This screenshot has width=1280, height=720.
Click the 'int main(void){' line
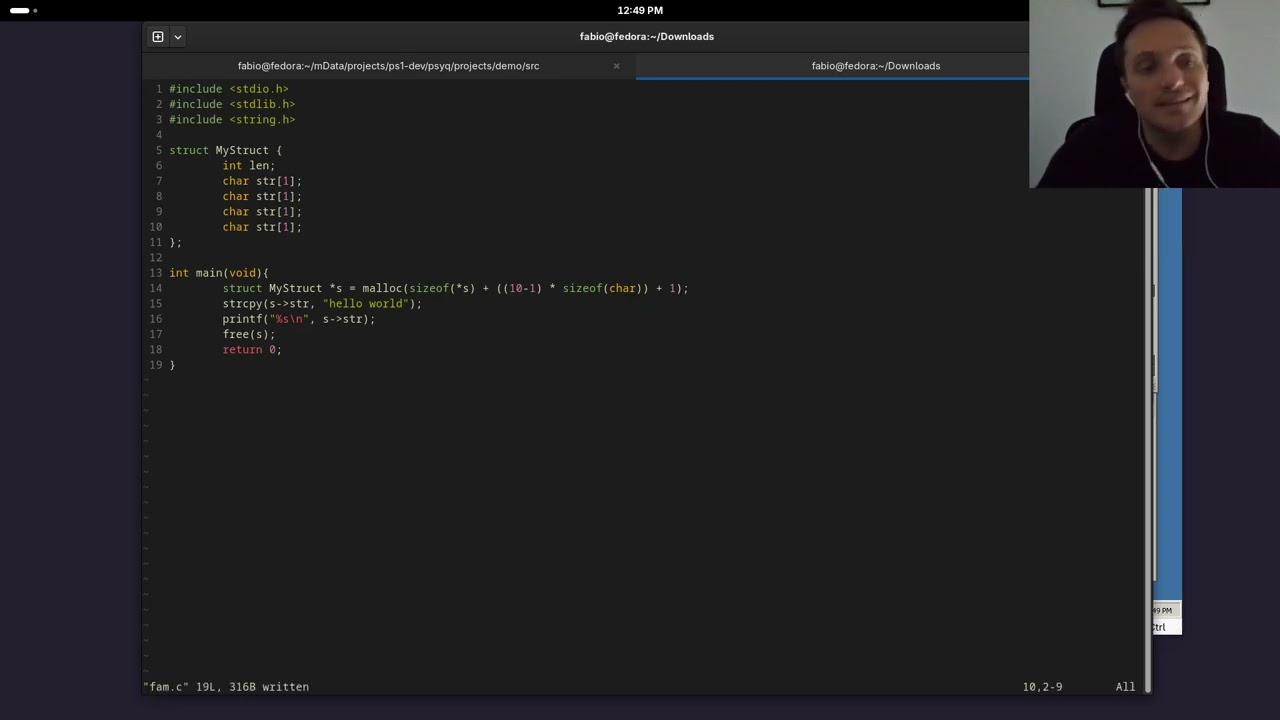(x=219, y=273)
